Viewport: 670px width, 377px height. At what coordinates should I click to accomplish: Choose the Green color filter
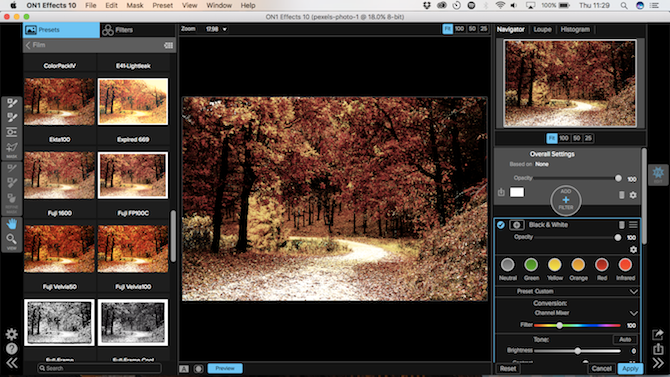531,265
